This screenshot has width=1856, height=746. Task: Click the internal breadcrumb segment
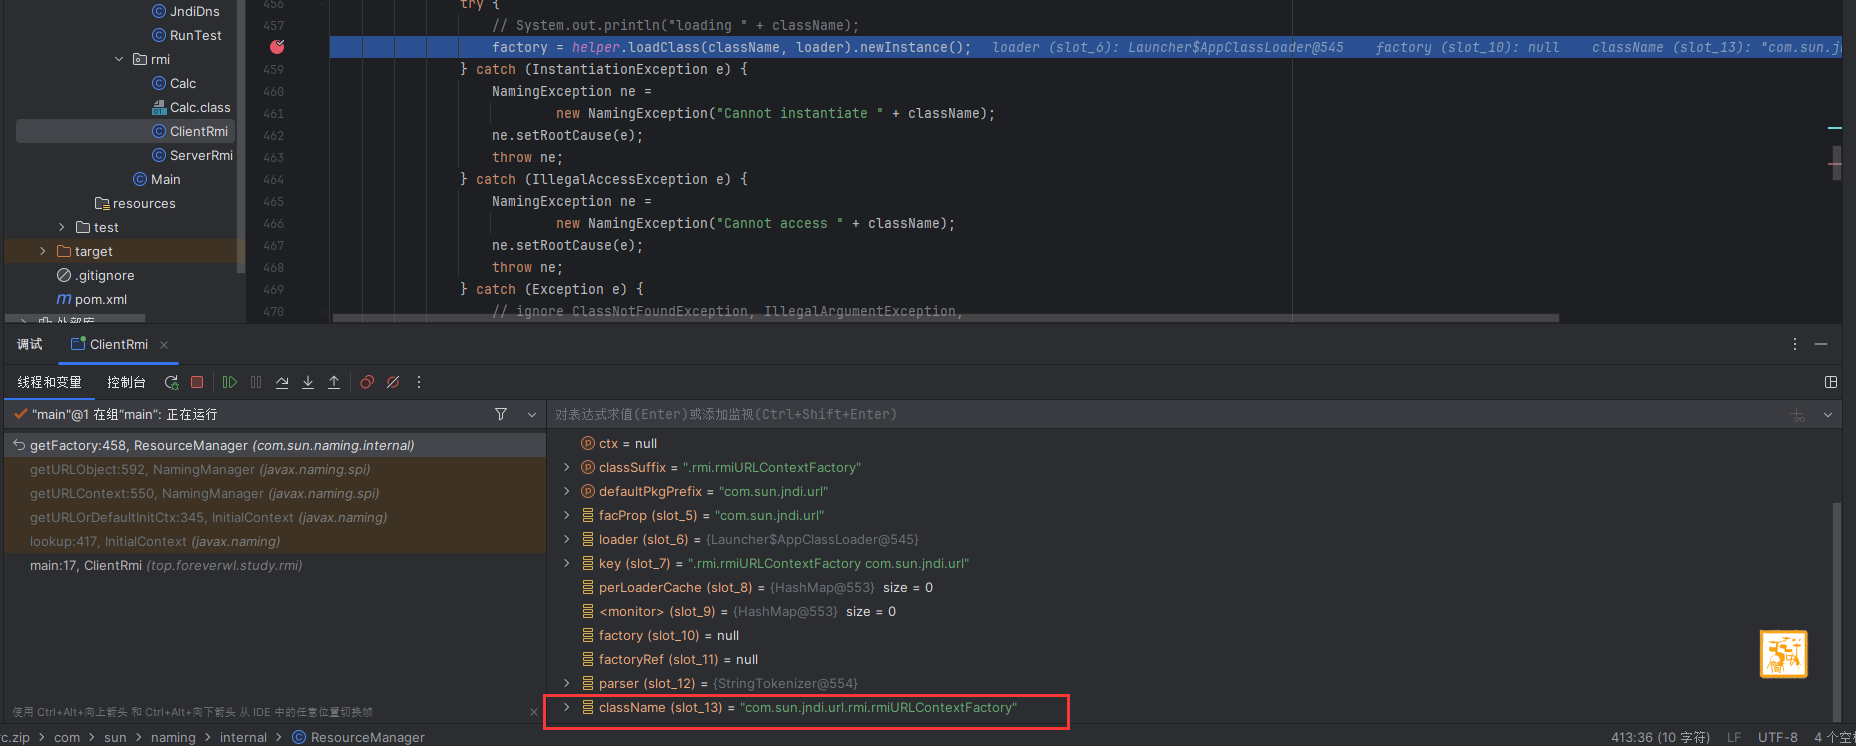point(243,737)
